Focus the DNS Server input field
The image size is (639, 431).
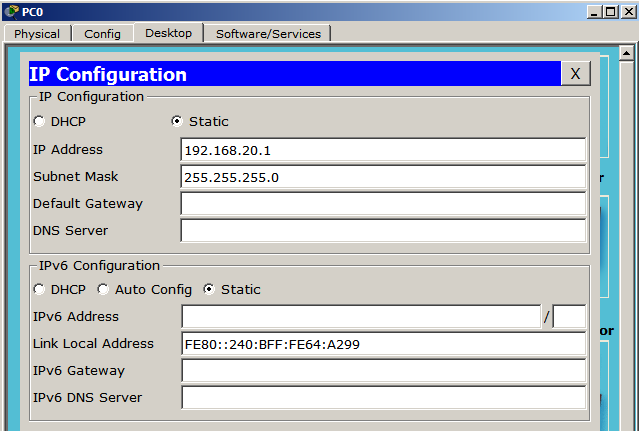click(x=383, y=231)
